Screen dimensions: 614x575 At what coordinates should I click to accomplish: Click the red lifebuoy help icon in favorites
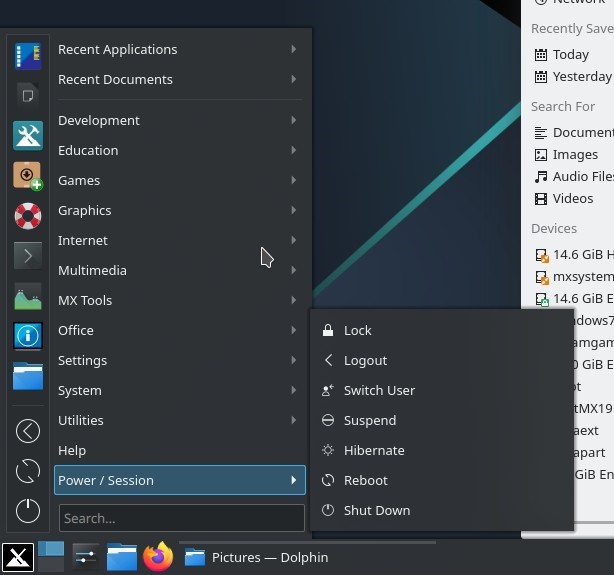tap(28, 215)
